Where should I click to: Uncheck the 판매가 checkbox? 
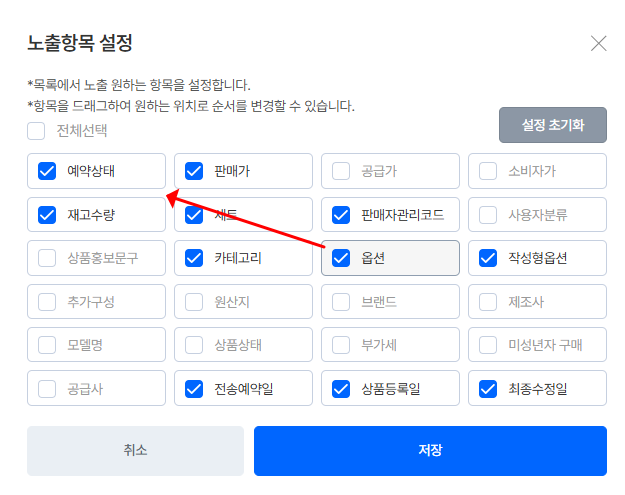[x=194, y=171]
